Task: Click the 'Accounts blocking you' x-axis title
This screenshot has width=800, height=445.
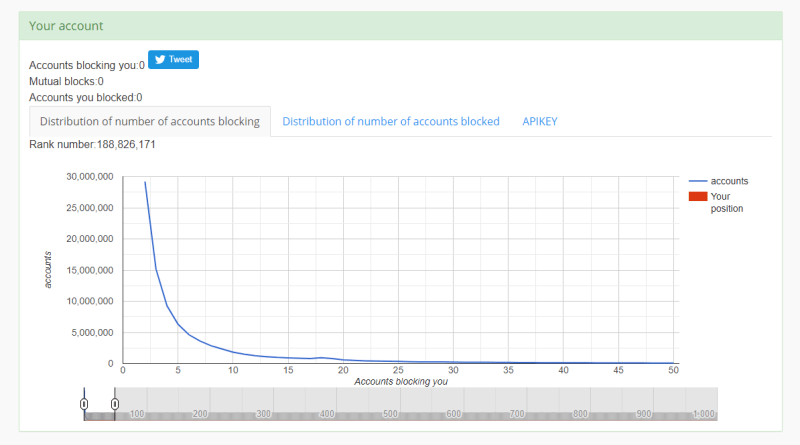Action: 398,381
